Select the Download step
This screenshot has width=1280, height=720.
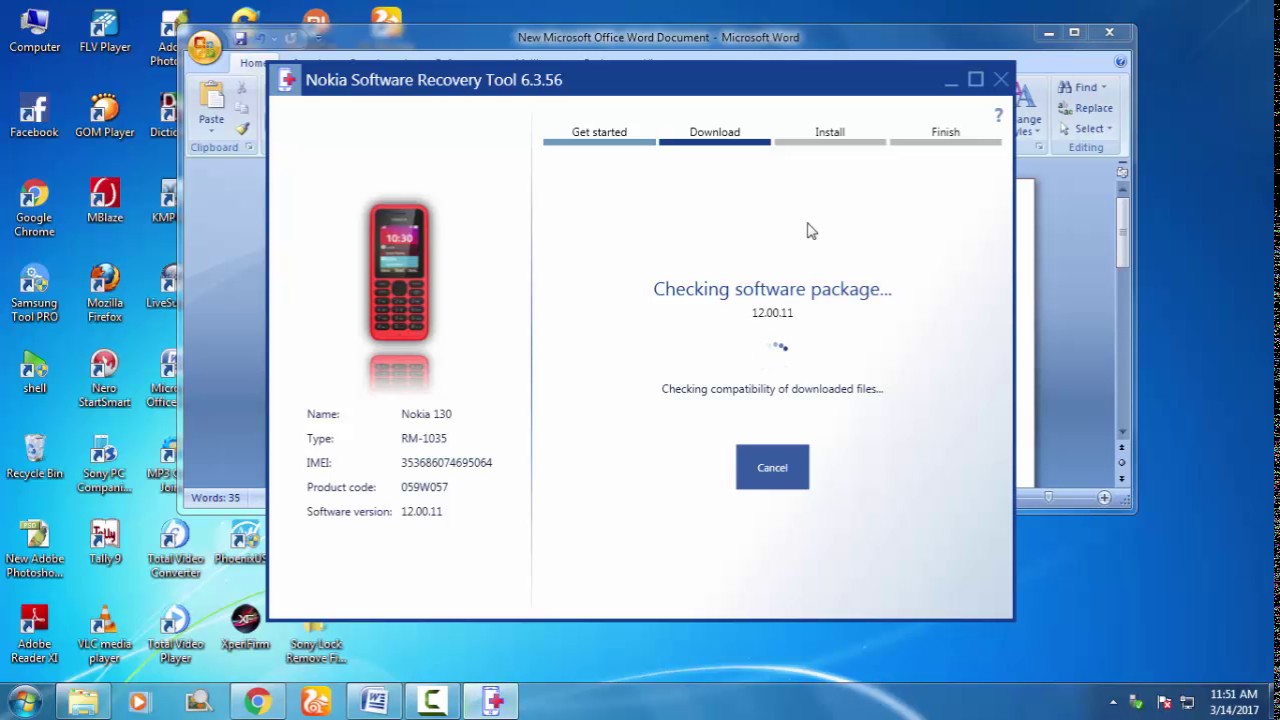click(x=714, y=132)
